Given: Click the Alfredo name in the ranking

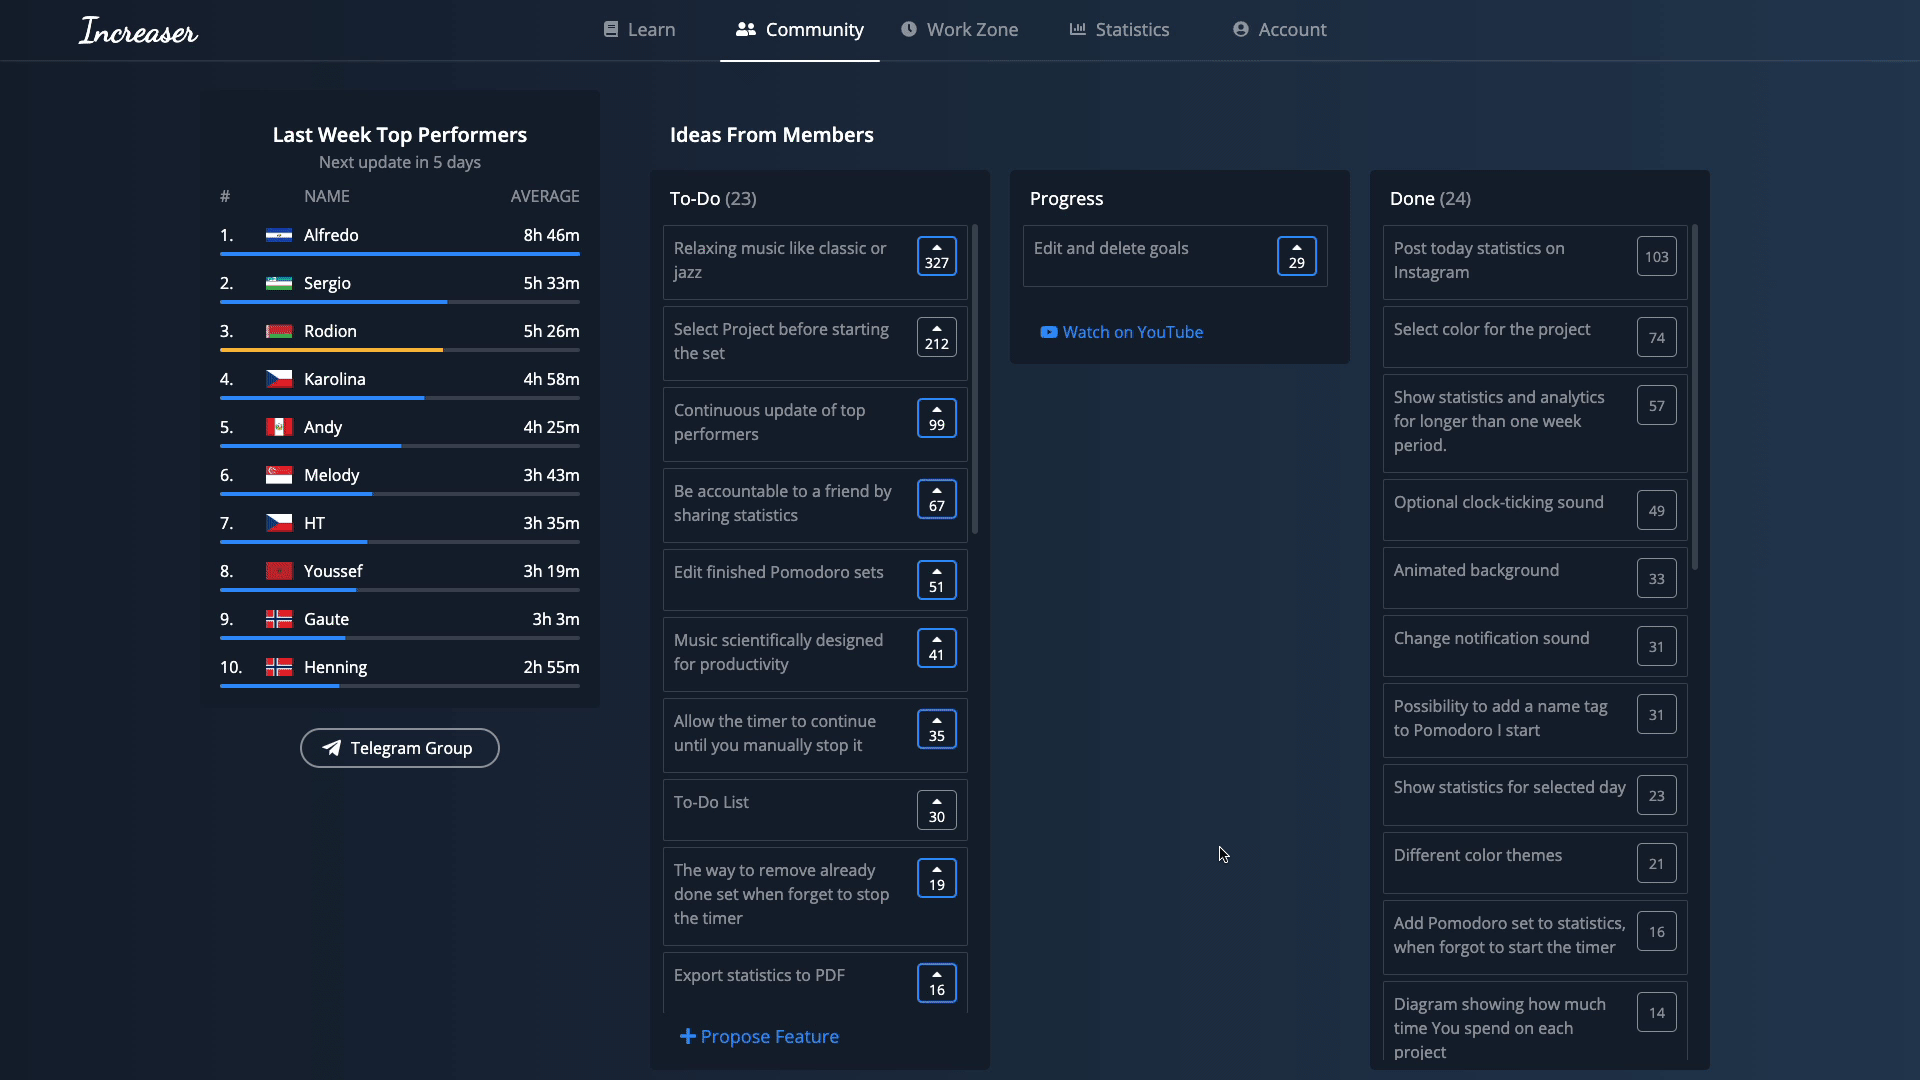Looking at the screenshot, I should [331, 235].
